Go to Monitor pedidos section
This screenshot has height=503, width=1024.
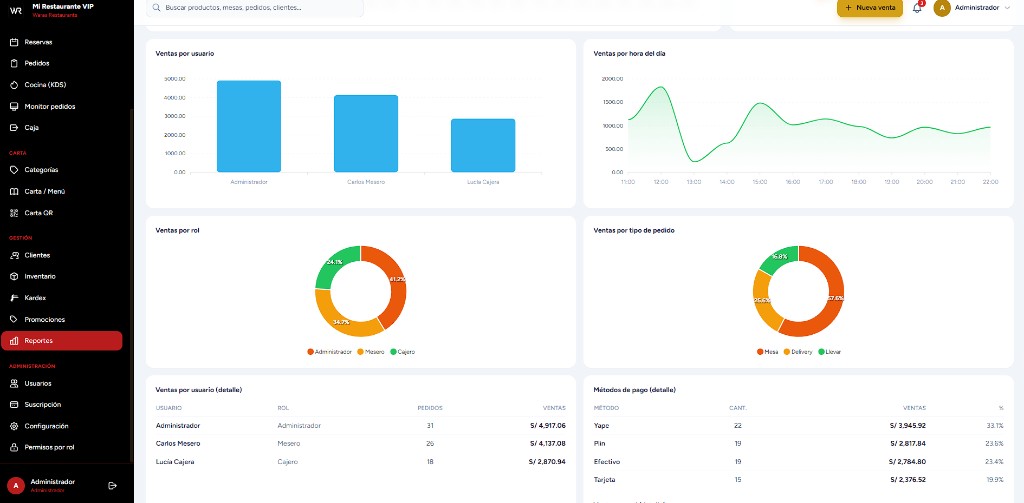pos(61,106)
